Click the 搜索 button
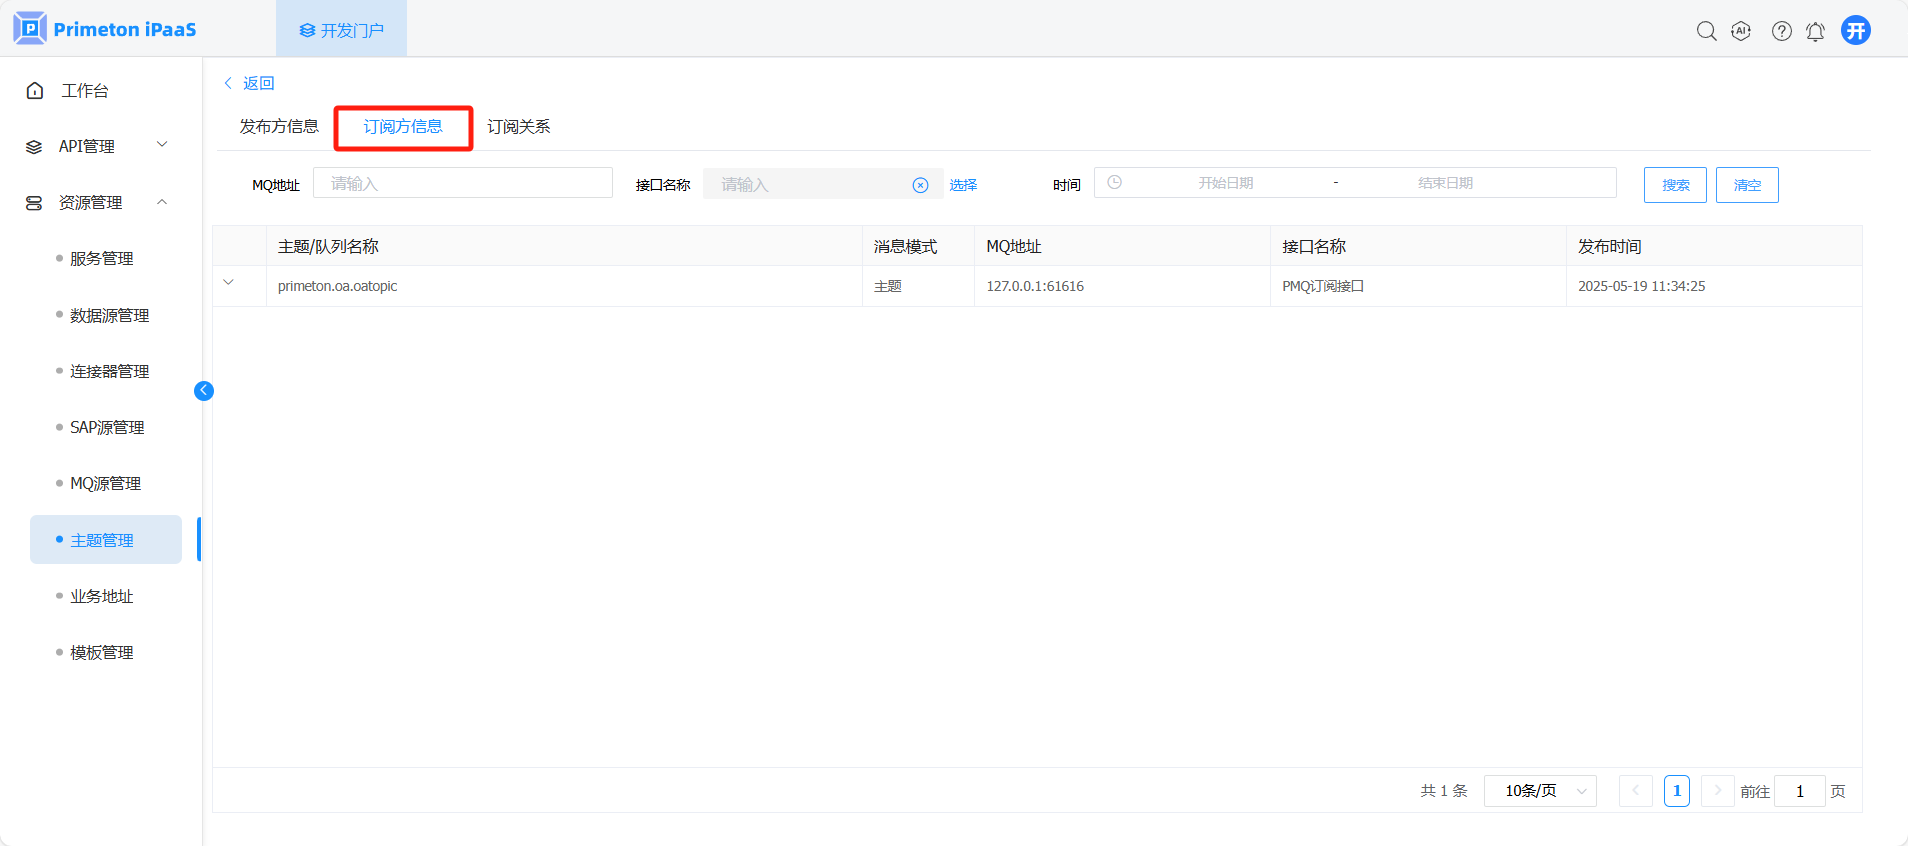 (1675, 185)
